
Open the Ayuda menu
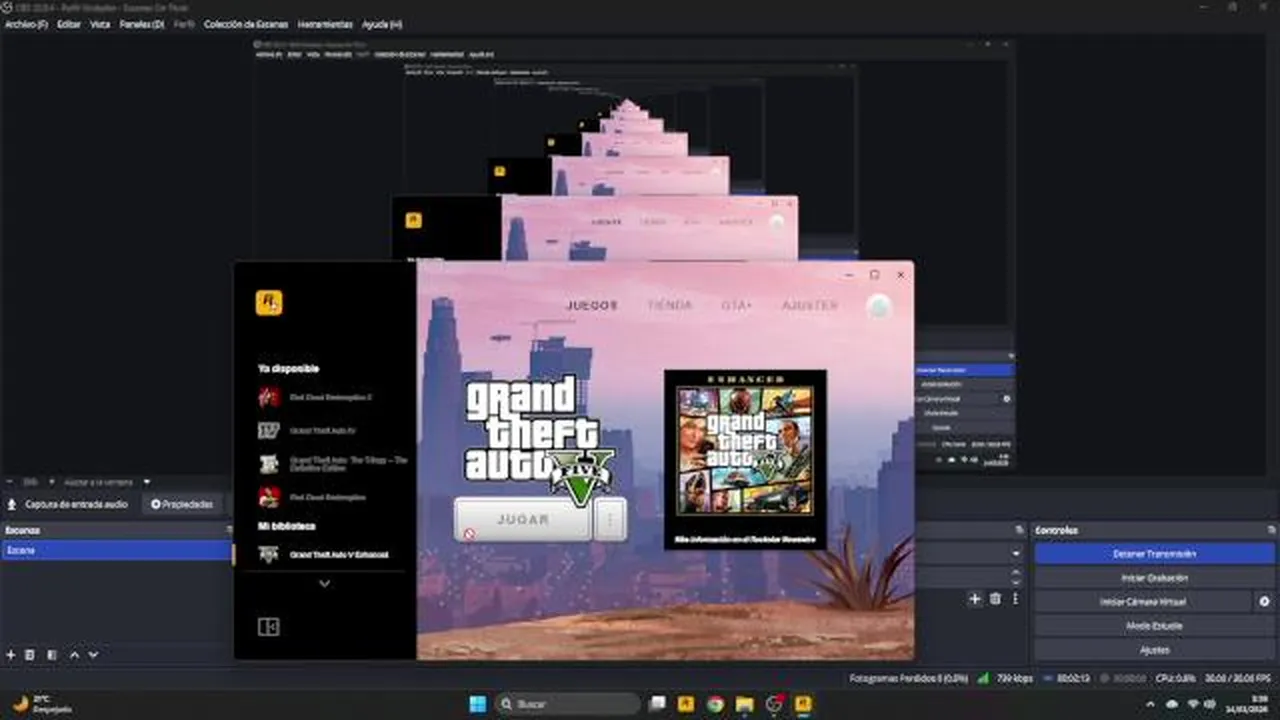coord(381,24)
